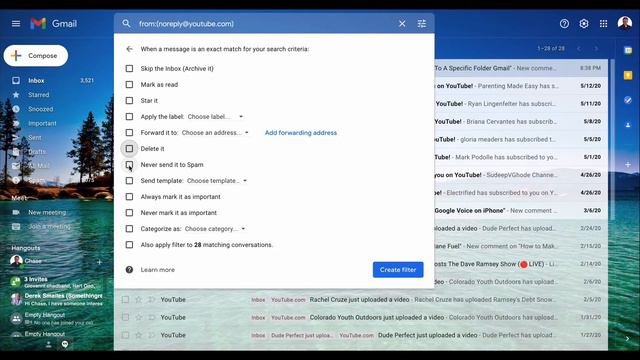The image size is (640, 360).
Task: Go to the next page arrow
Action: [x=596, y=49]
